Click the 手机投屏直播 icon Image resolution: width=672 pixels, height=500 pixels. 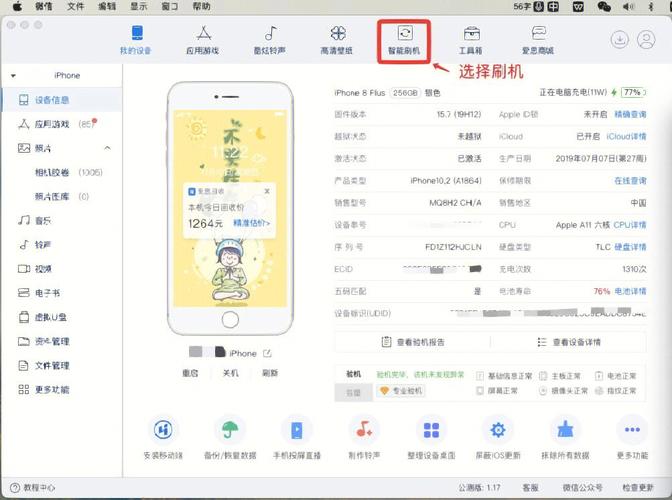[x=297, y=430]
